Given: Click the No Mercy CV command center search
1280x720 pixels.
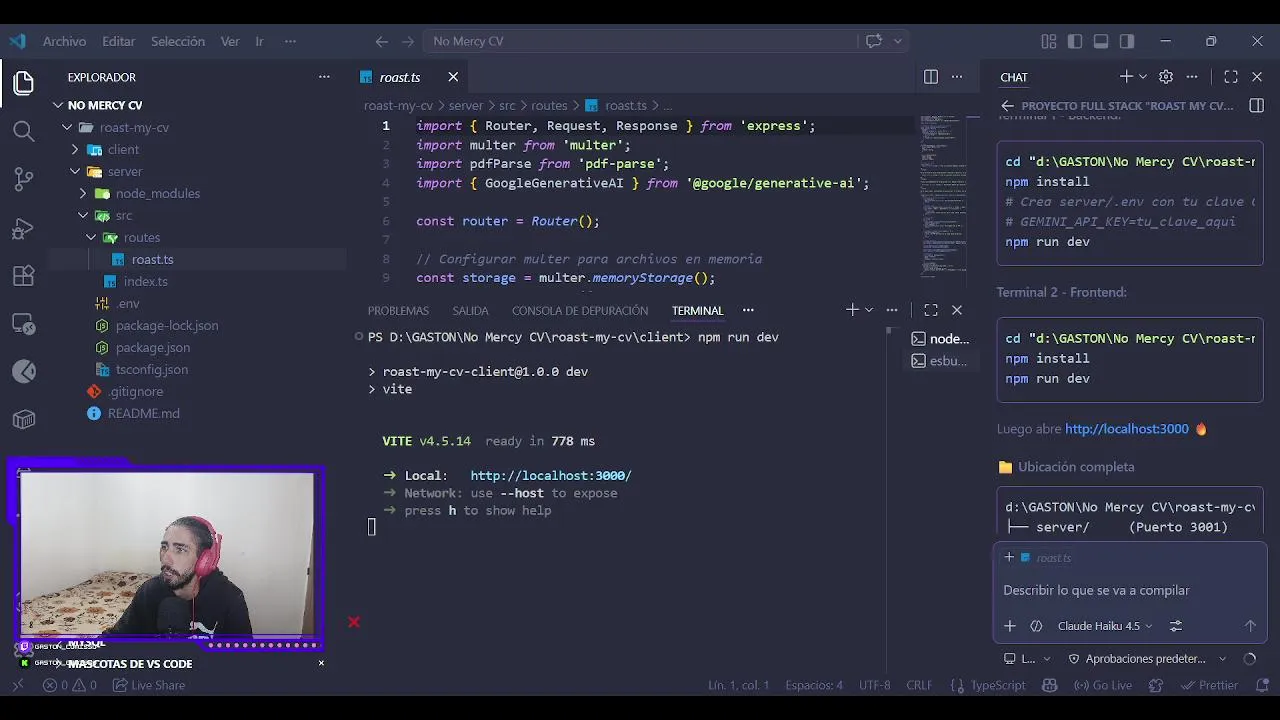Looking at the screenshot, I should (640, 41).
